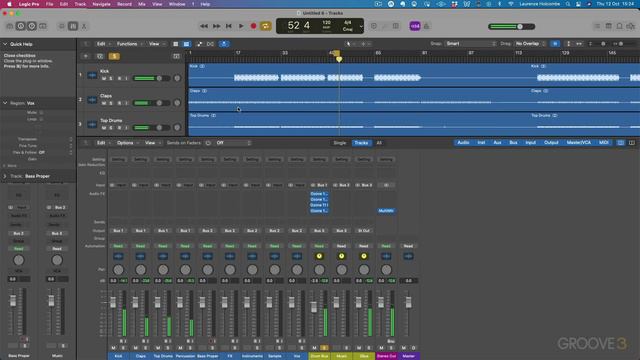Open the Toolbar button in control bar
Screen dimensions: 640x360
tap(42, 26)
